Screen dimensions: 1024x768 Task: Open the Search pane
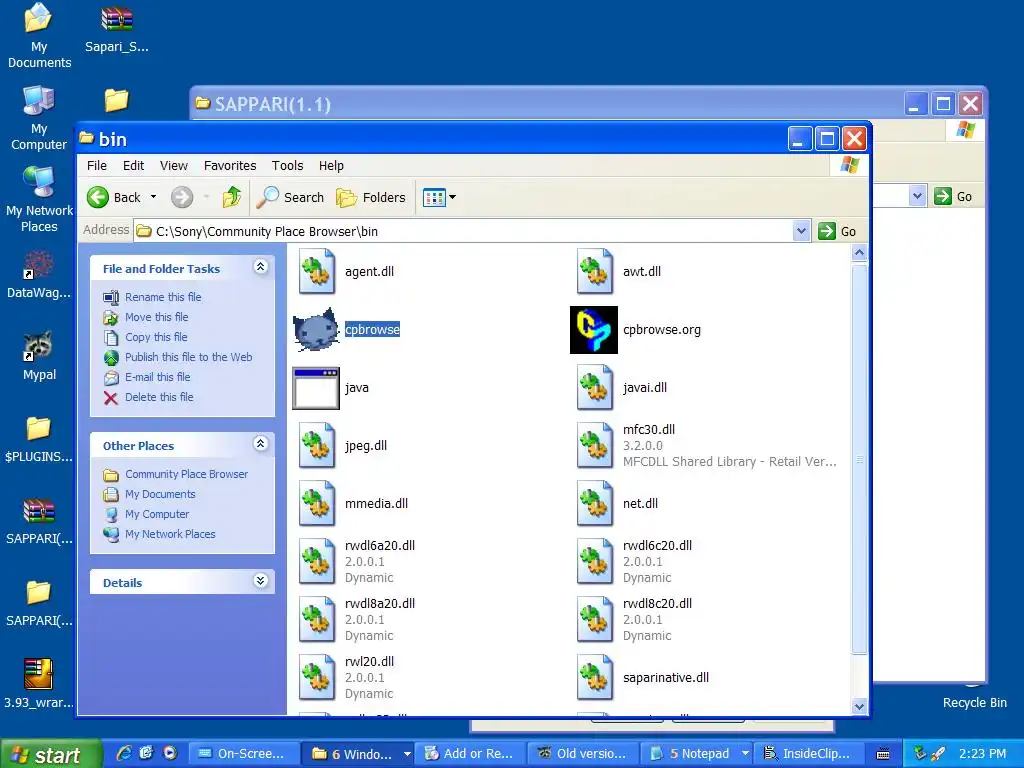tap(290, 197)
